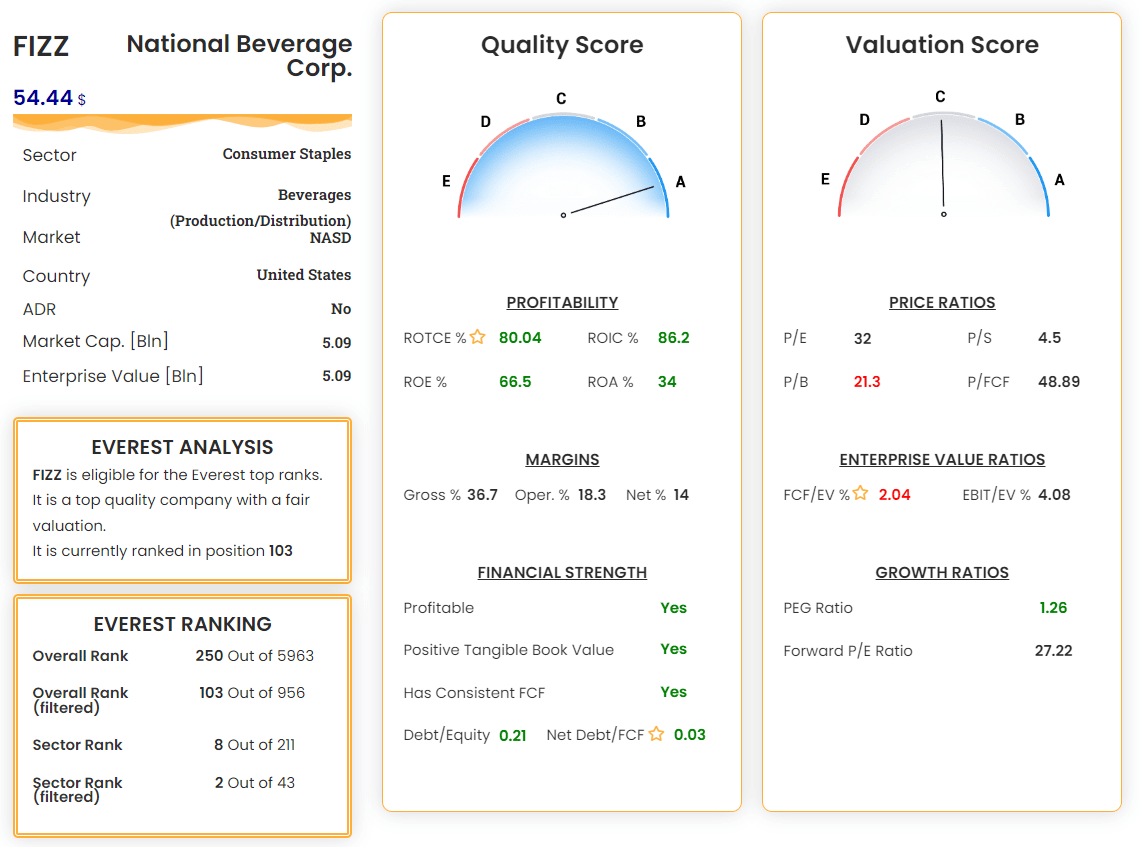This screenshot has height=847, width=1140.
Task: Click the Forward P/E Ratio value 27.22
Action: 1053,650
